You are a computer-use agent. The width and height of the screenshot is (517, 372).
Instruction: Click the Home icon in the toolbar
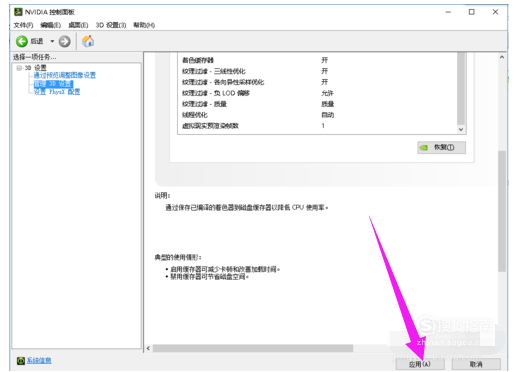click(88, 41)
